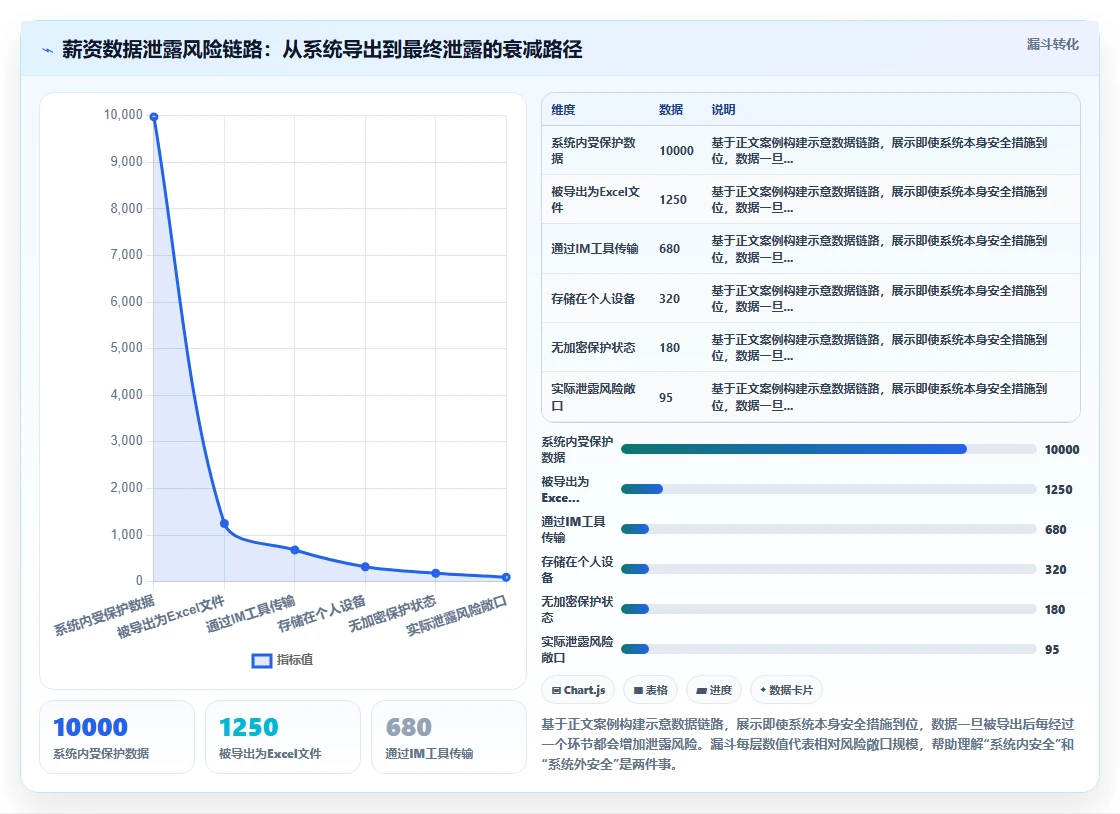Click the 通过IM工具传输 progress bar
The height and width of the screenshot is (814, 1120).
pyautogui.click(x=829, y=529)
